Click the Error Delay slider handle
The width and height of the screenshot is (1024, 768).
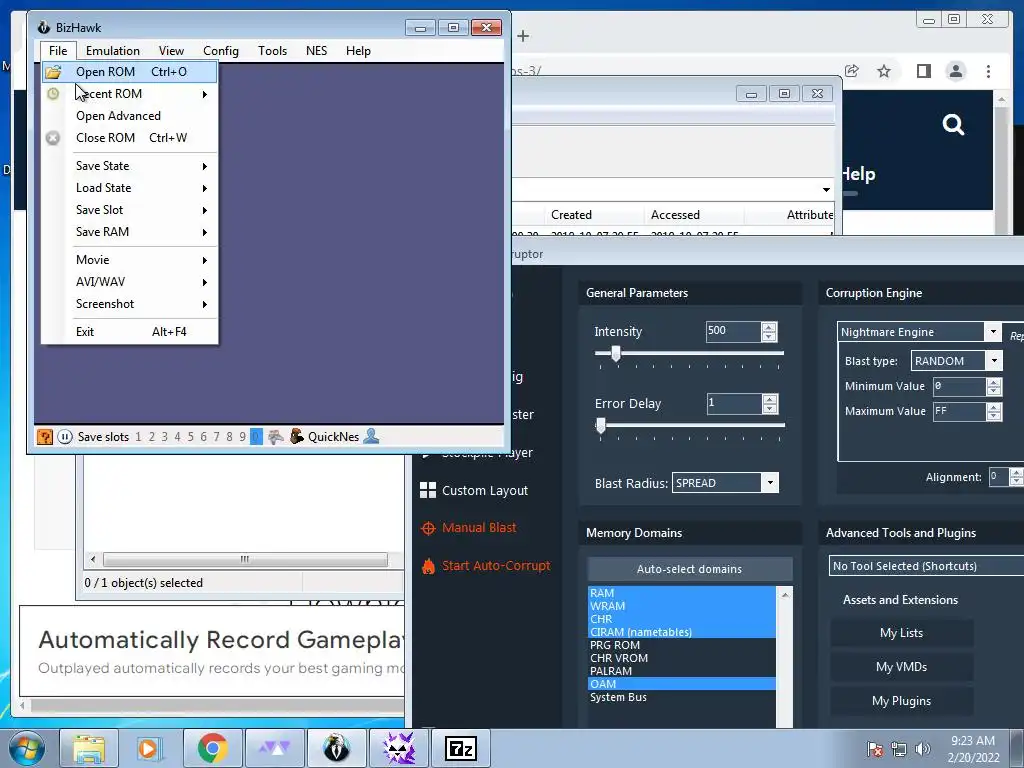click(x=601, y=426)
